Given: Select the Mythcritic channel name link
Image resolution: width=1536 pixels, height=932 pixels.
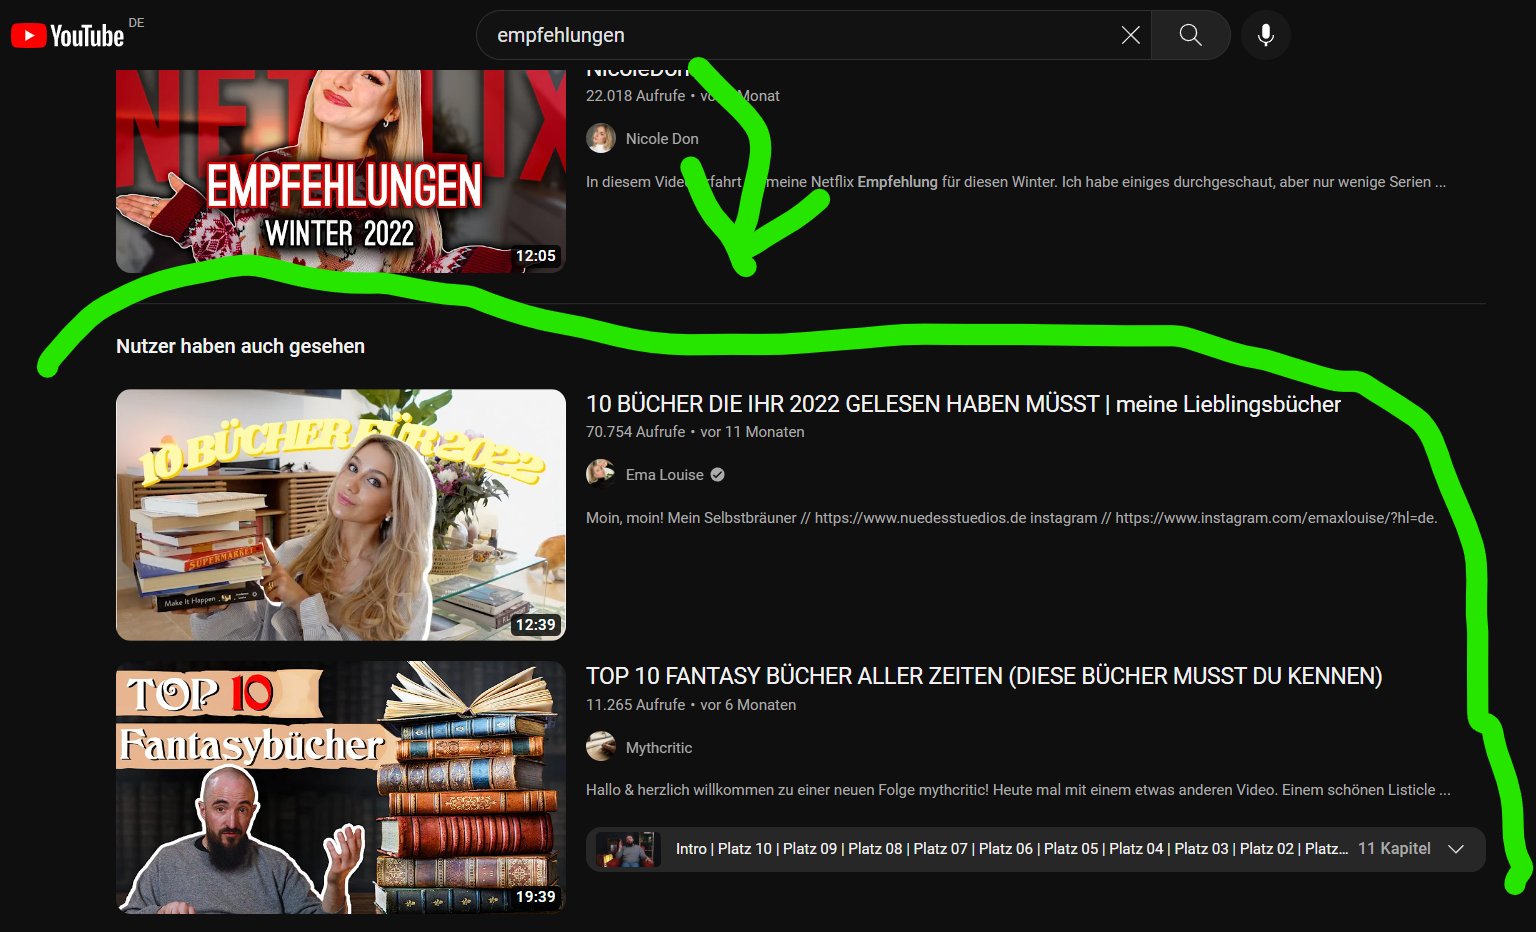Looking at the screenshot, I should 658,748.
